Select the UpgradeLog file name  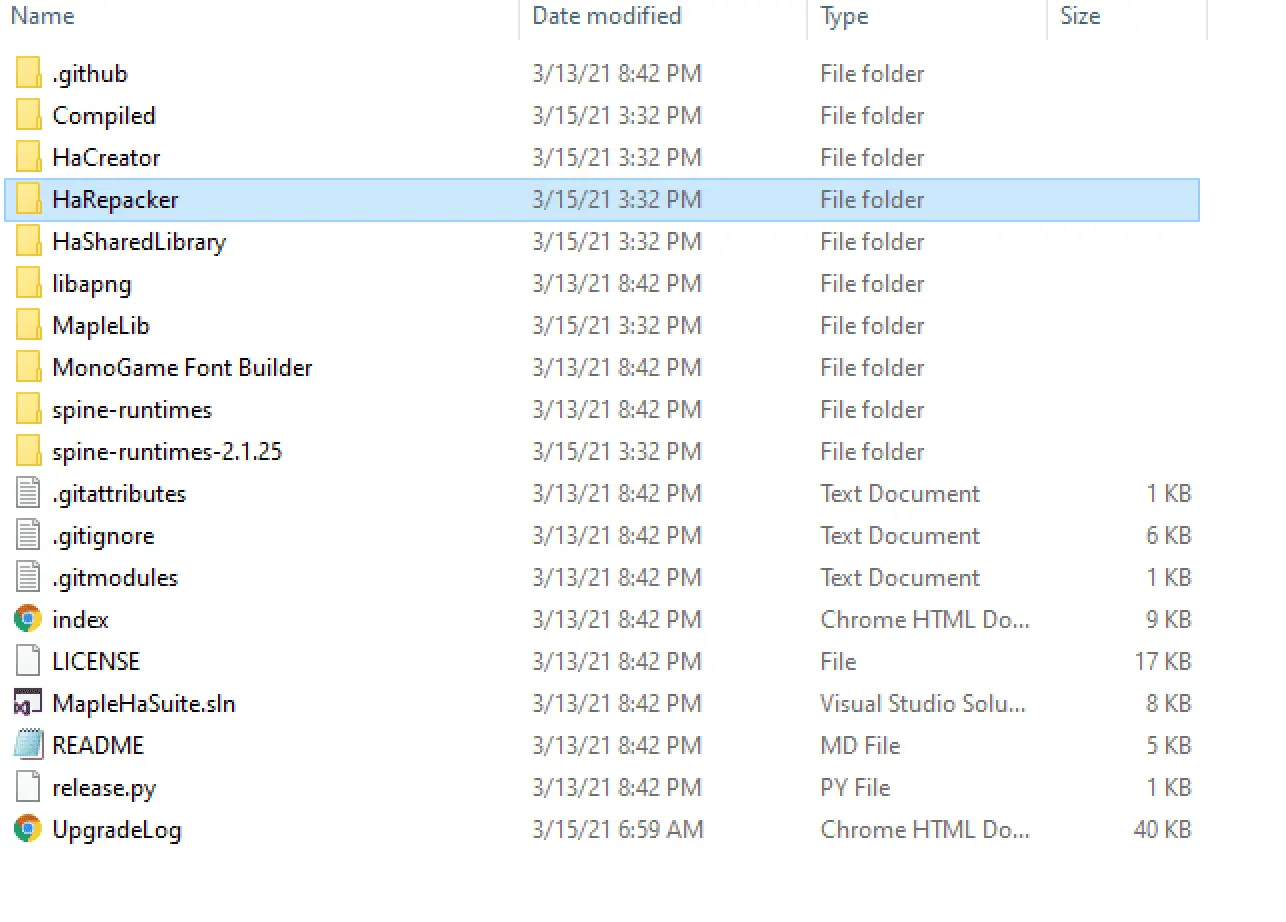coord(117,830)
